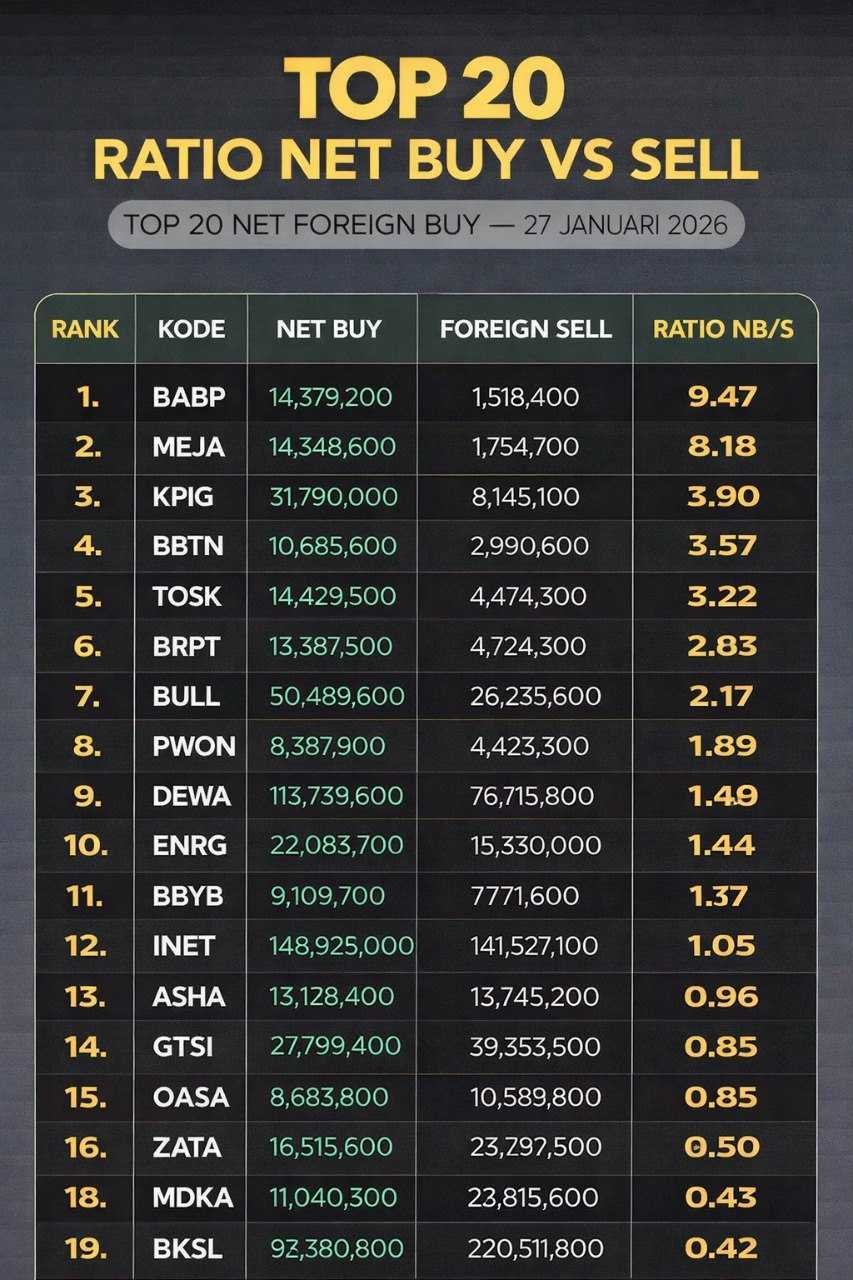Click the KPIG stock code
The height and width of the screenshot is (1280, 853).
tap(183, 497)
